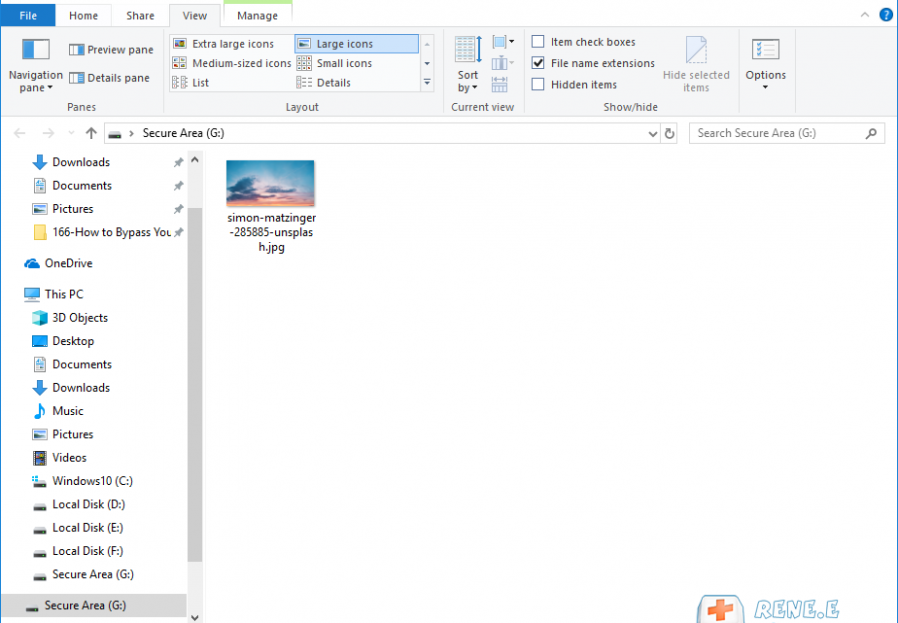Select Extra large icons layout

tap(232, 44)
